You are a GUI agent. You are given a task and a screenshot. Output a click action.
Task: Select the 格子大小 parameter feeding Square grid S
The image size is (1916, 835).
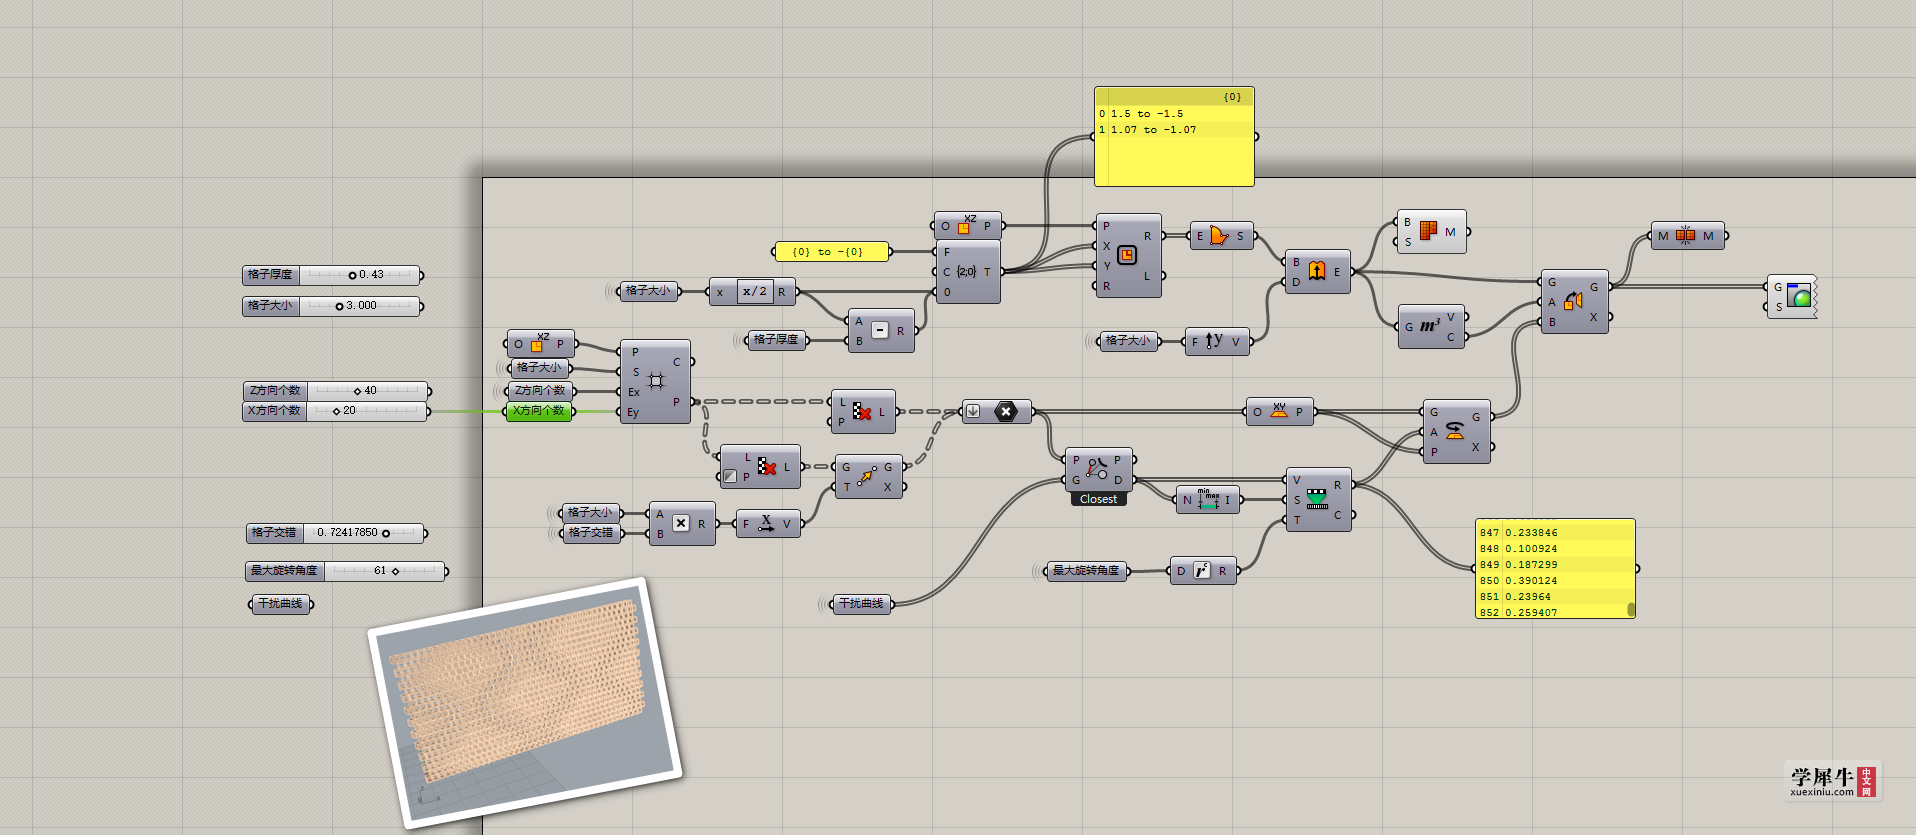click(540, 368)
